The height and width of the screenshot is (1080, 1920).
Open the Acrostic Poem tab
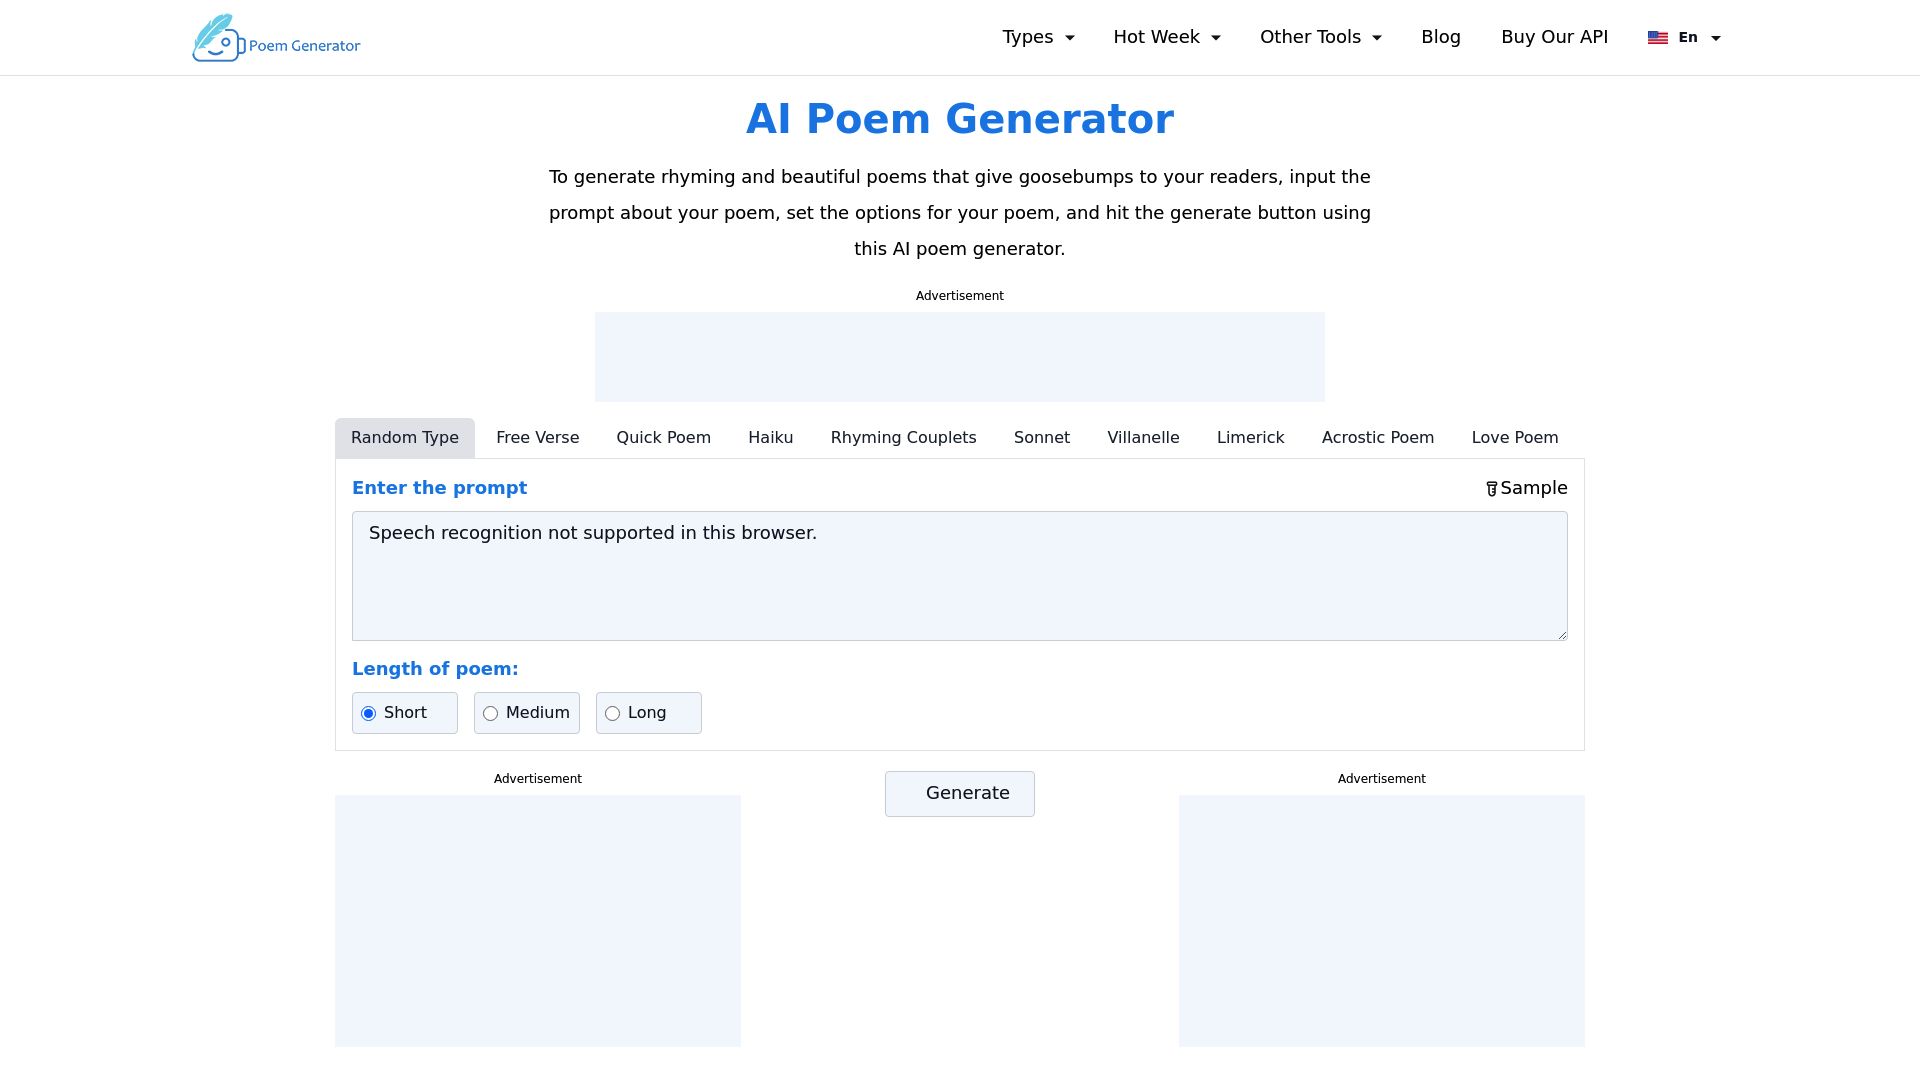[1378, 438]
